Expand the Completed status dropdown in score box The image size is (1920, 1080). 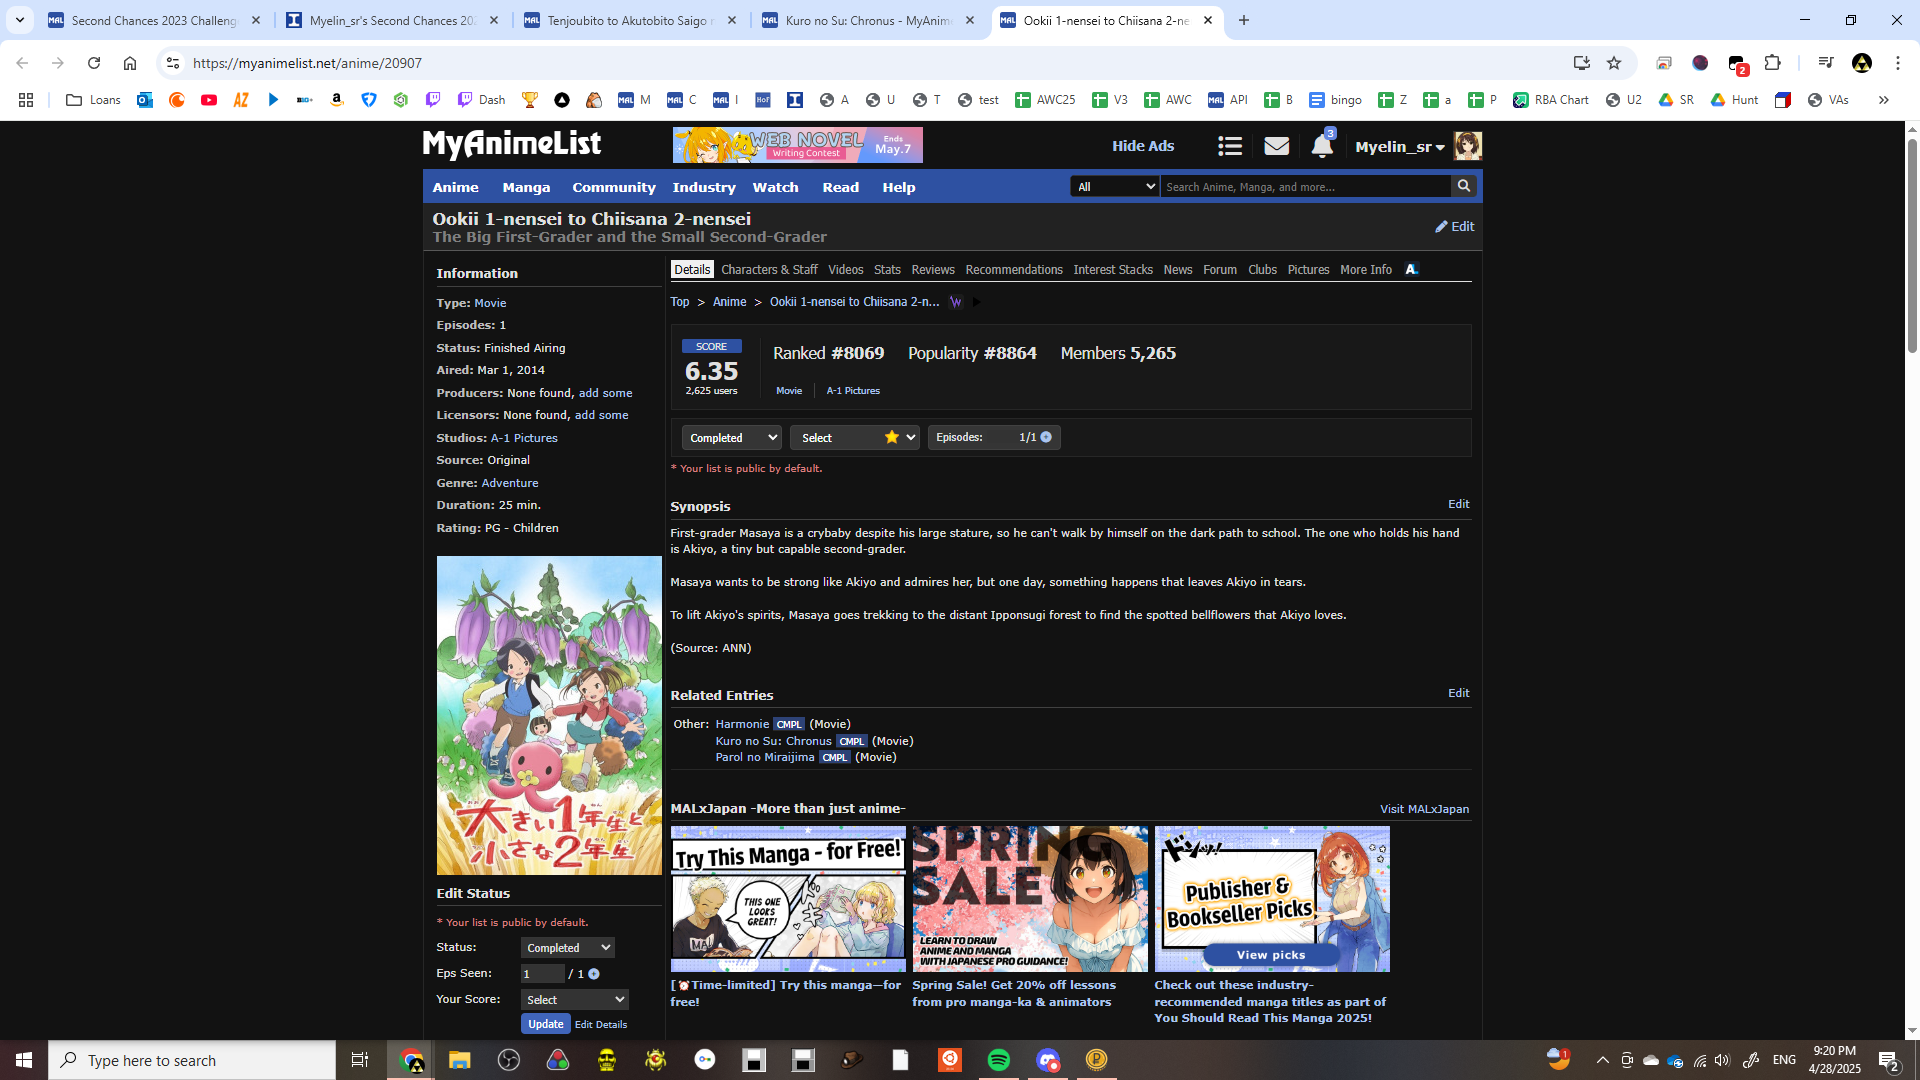click(732, 438)
